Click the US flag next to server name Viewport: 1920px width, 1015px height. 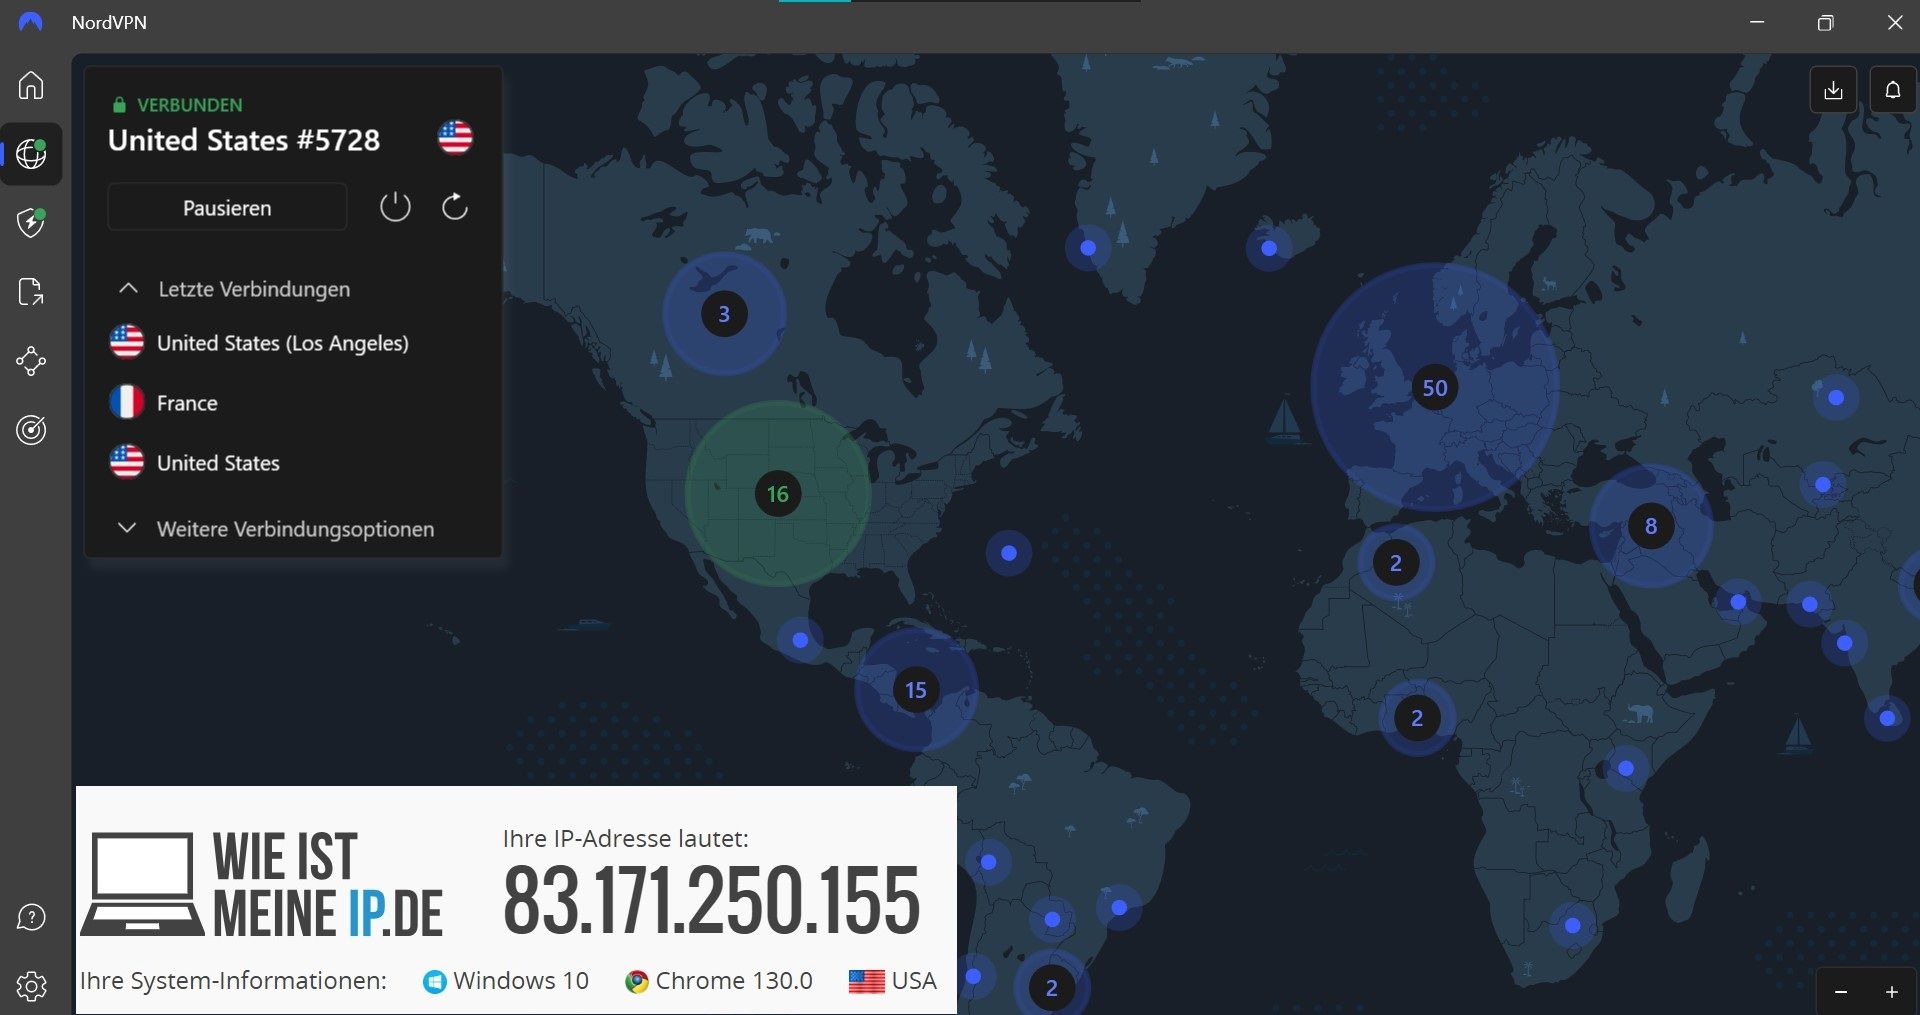click(x=455, y=137)
